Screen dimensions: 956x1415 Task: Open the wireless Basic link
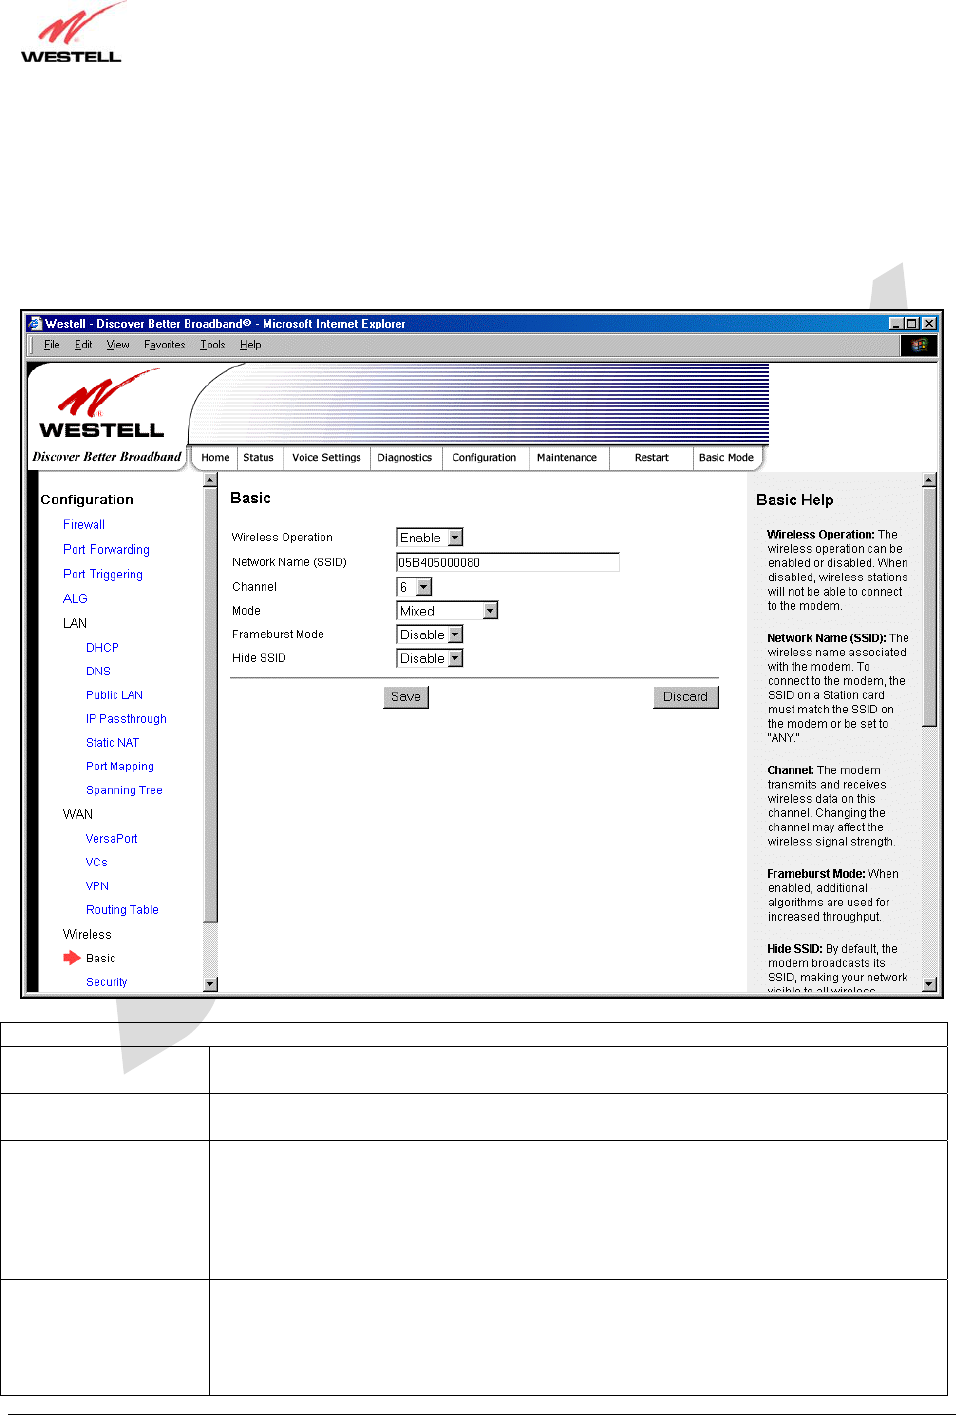100,958
